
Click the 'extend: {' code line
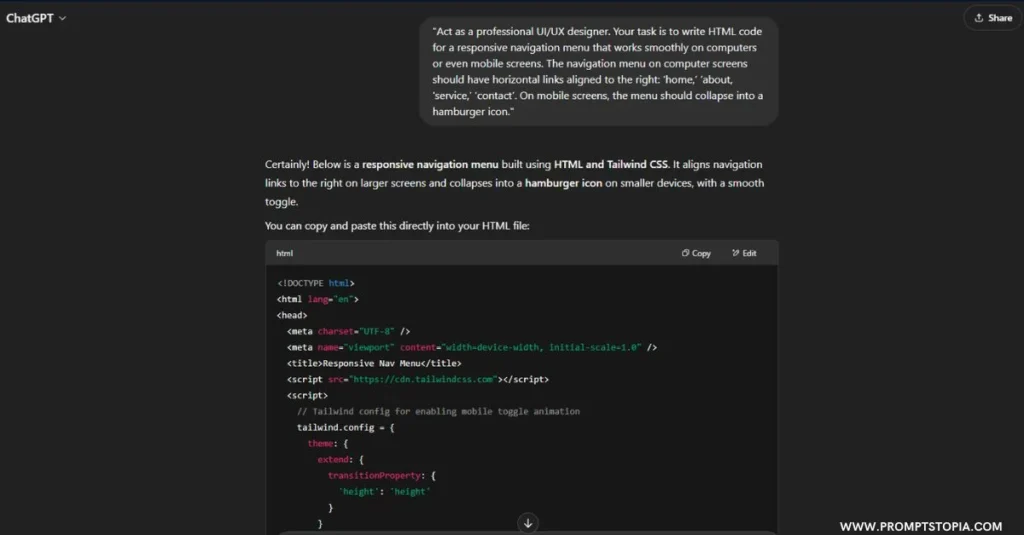point(340,460)
